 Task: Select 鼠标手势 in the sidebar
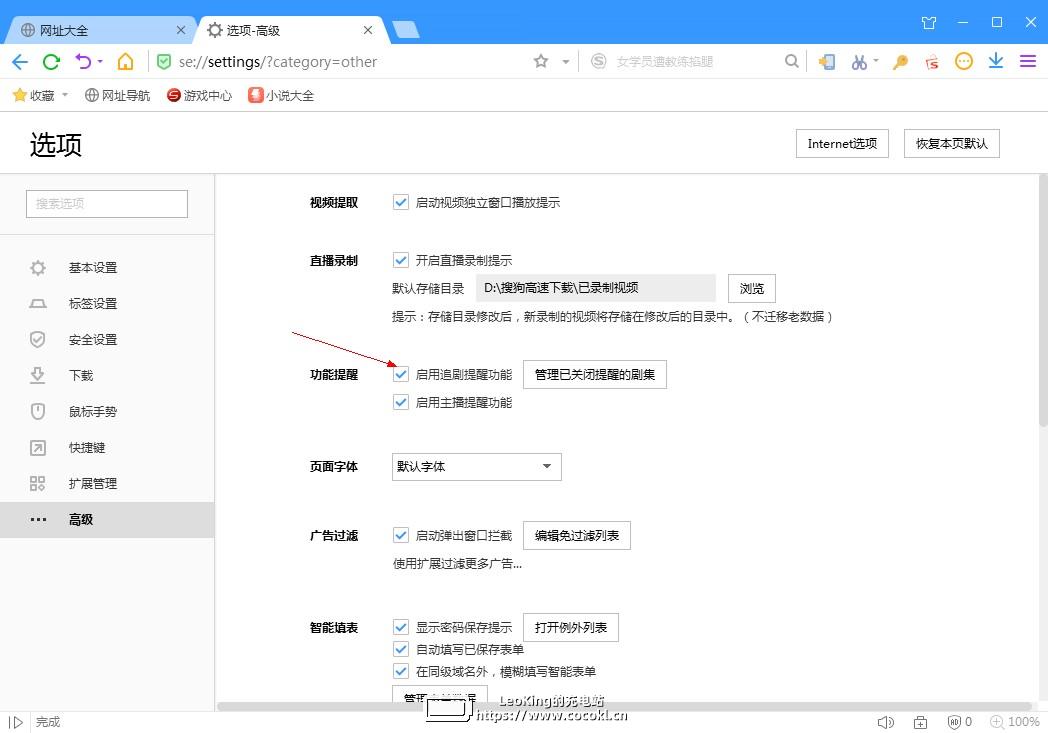[107, 412]
